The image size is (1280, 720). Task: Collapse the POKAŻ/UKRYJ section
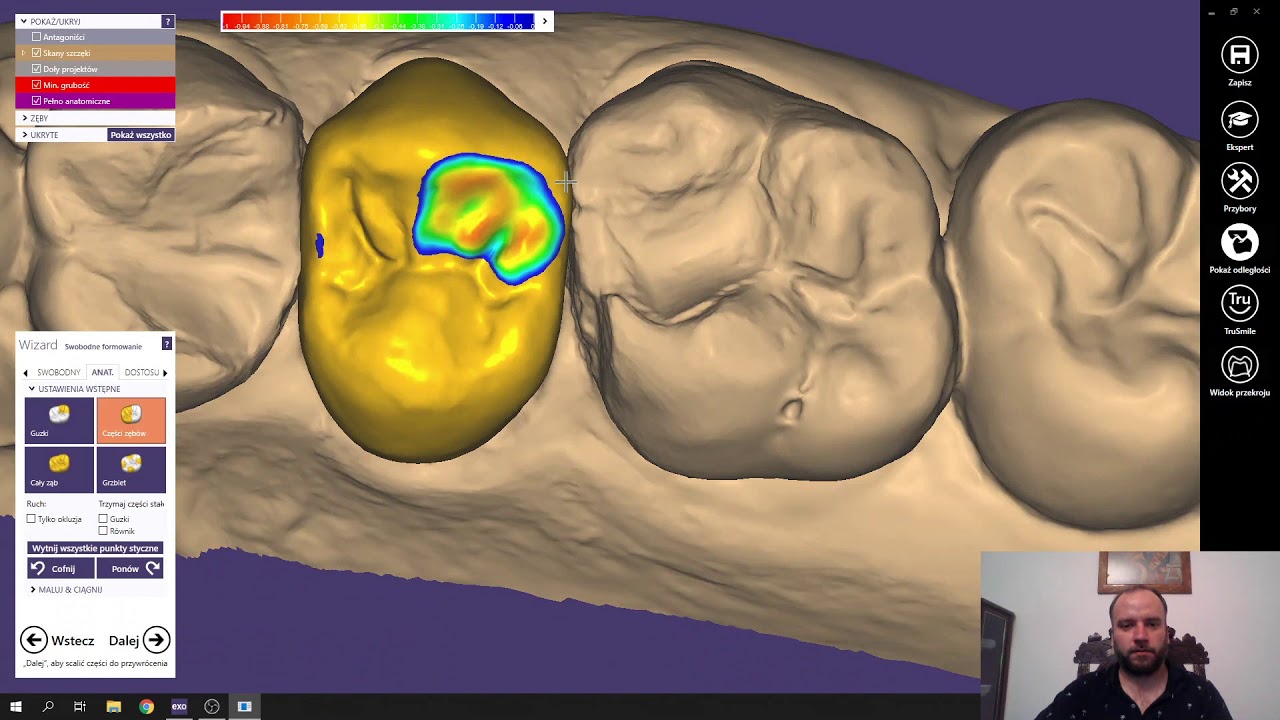pos(23,21)
